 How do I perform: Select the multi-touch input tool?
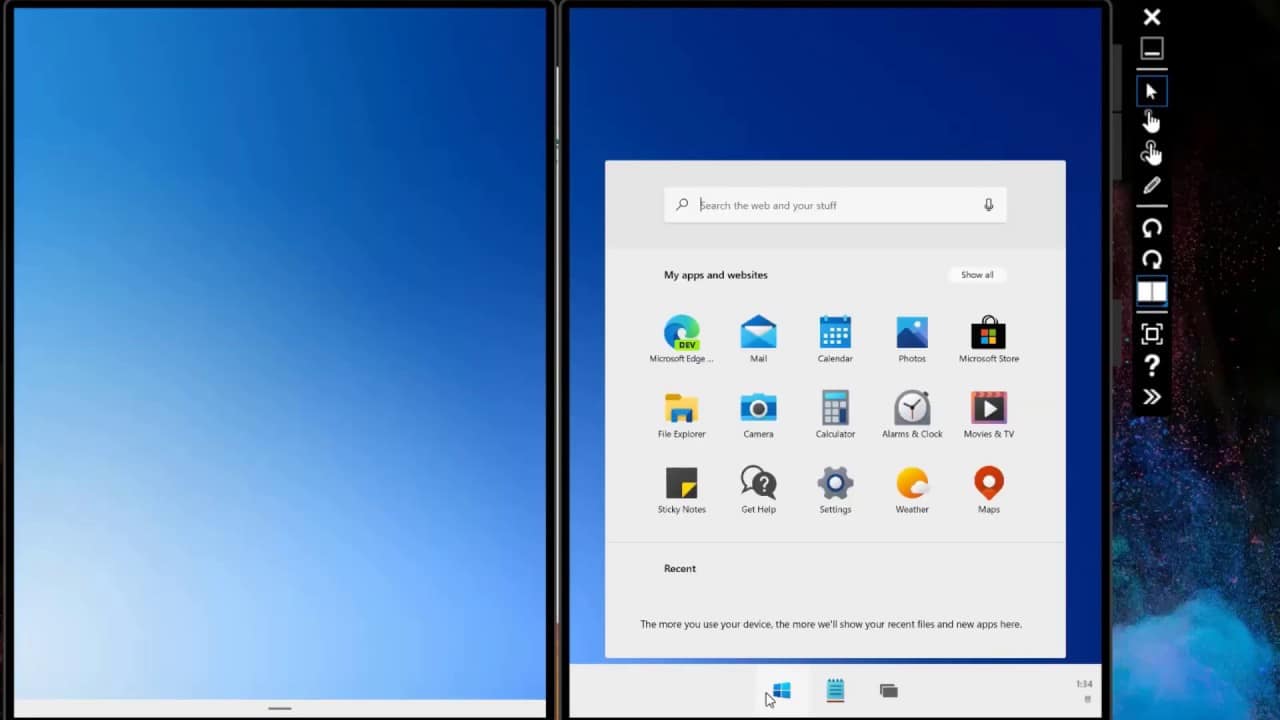point(1152,152)
